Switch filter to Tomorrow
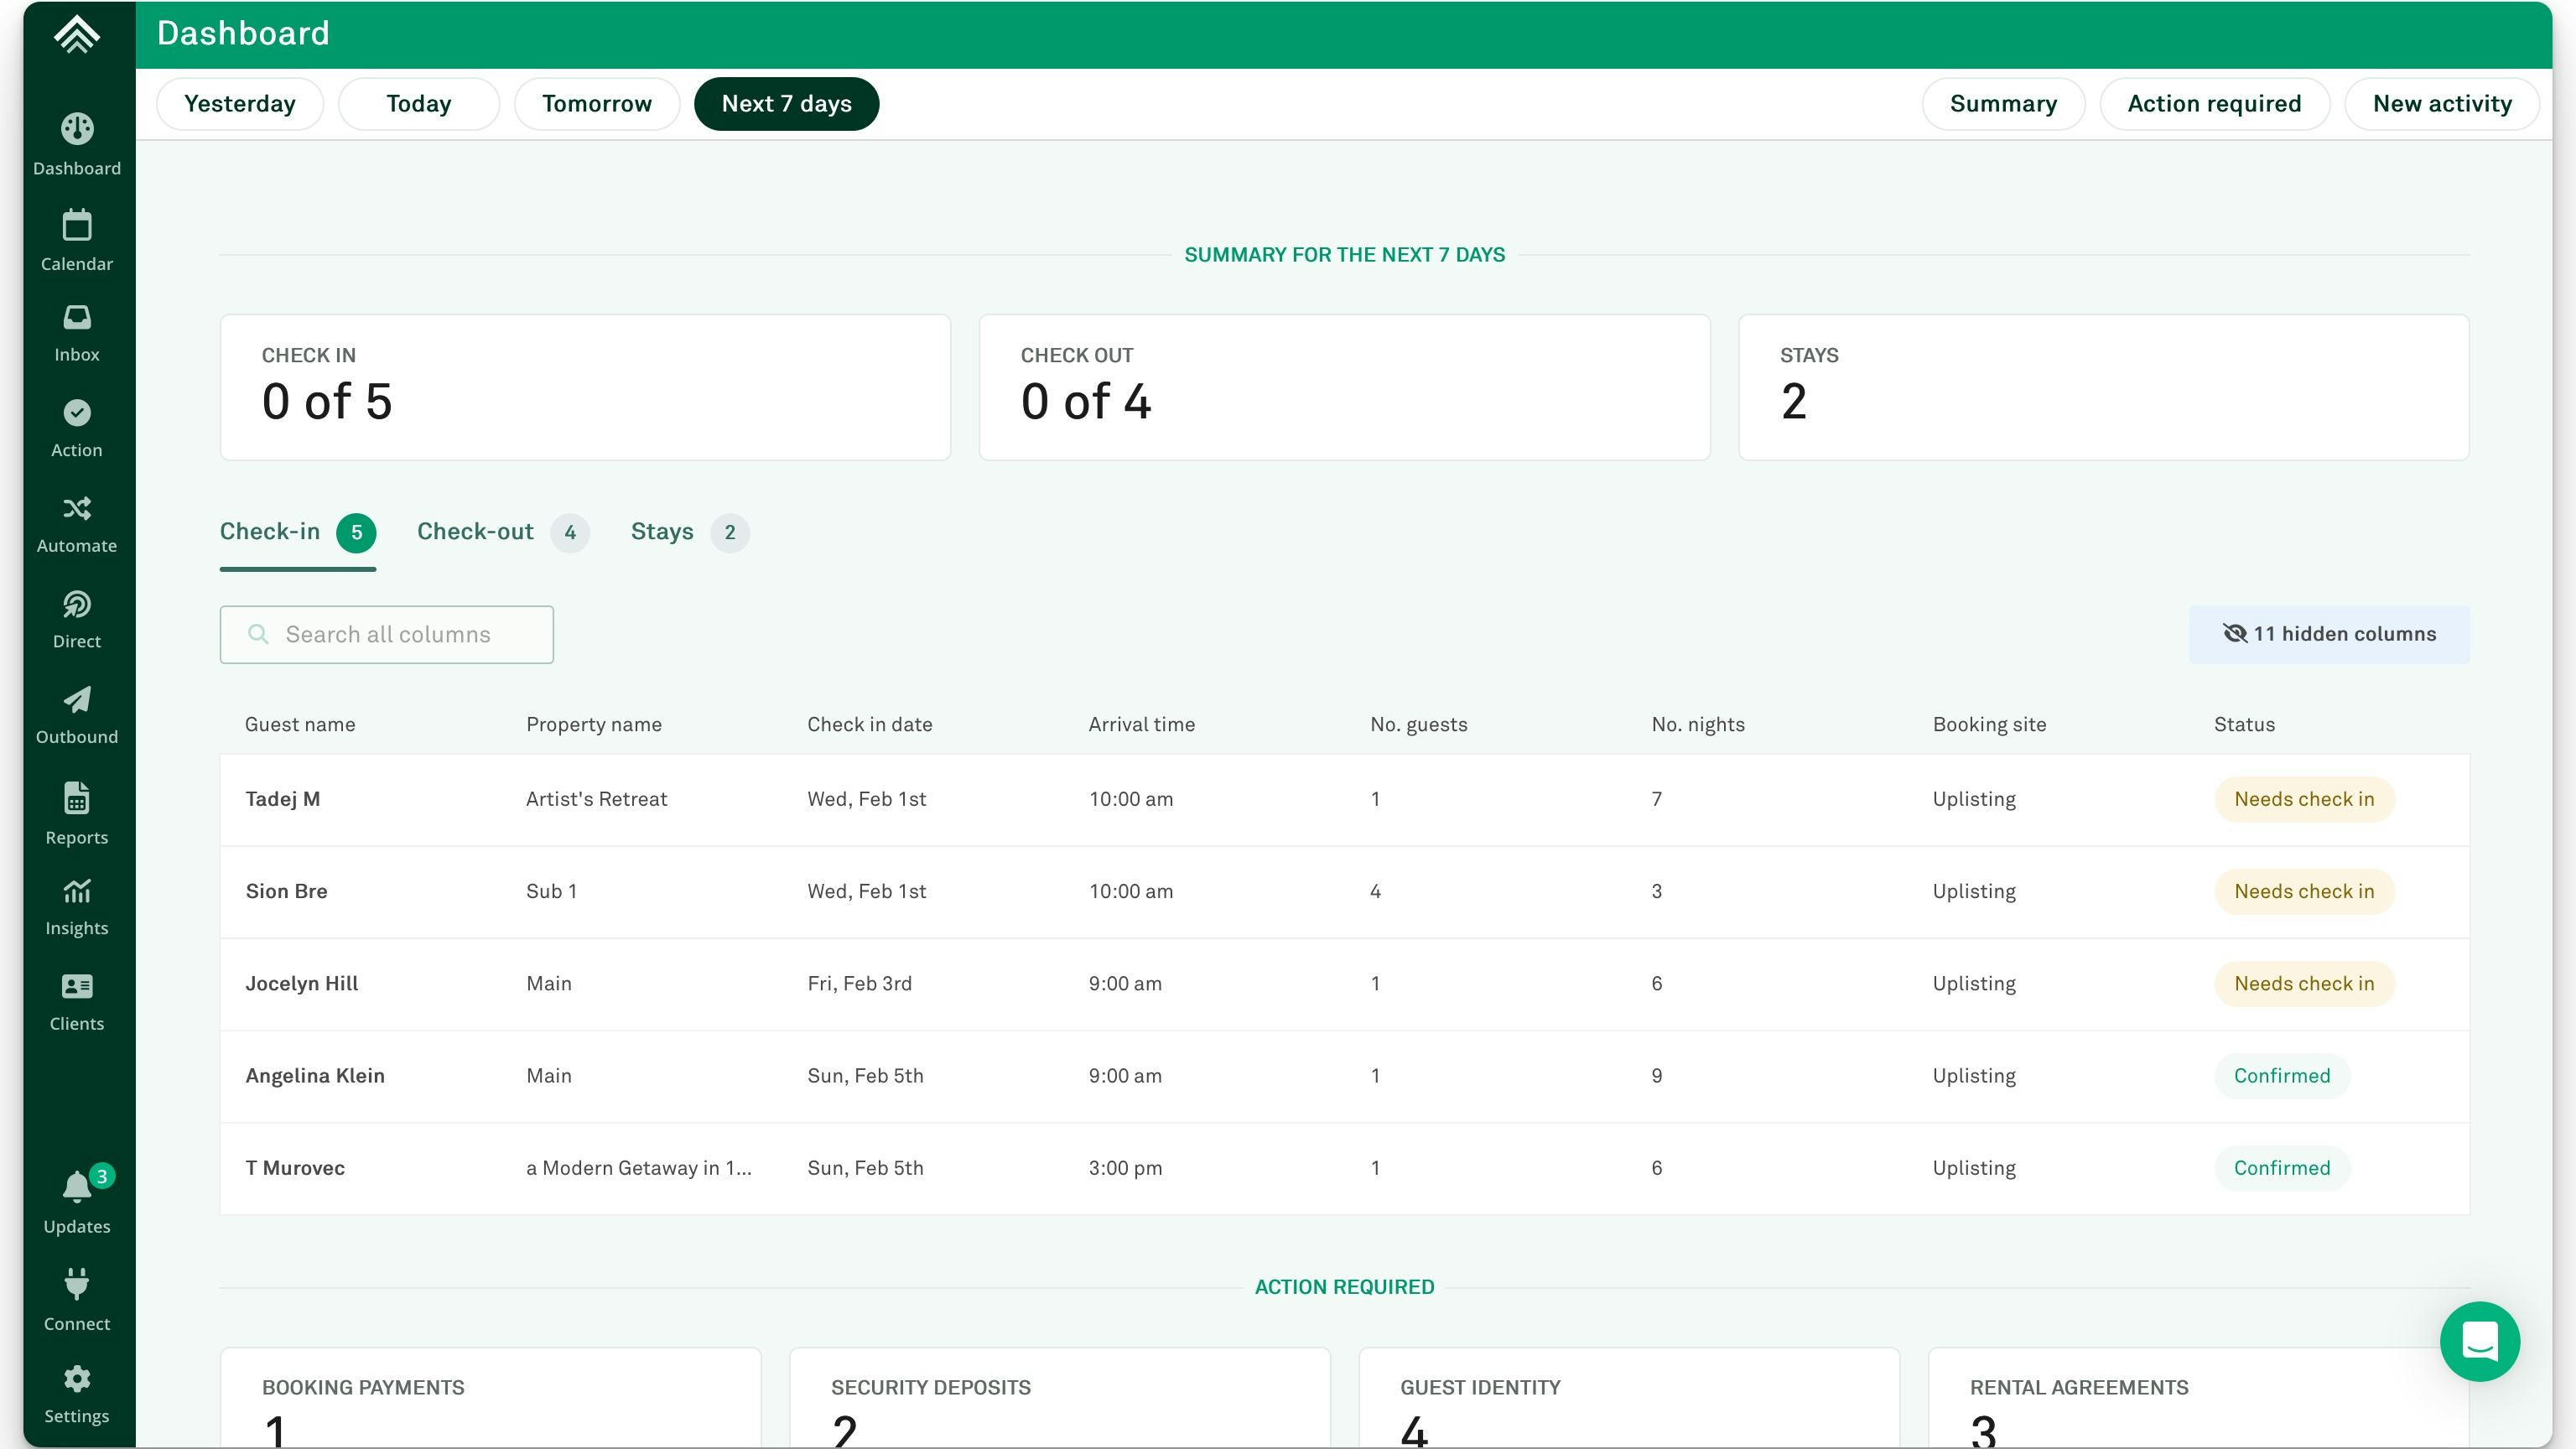Viewport: 2576px width, 1449px height. pos(596,104)
